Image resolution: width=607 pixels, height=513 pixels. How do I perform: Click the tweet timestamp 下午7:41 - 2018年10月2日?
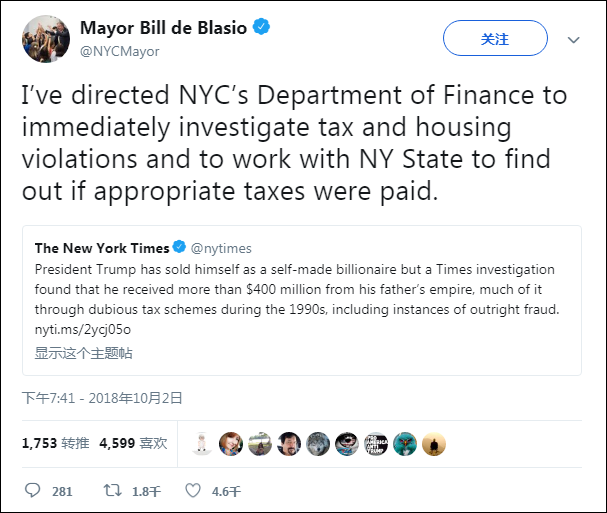102,397
